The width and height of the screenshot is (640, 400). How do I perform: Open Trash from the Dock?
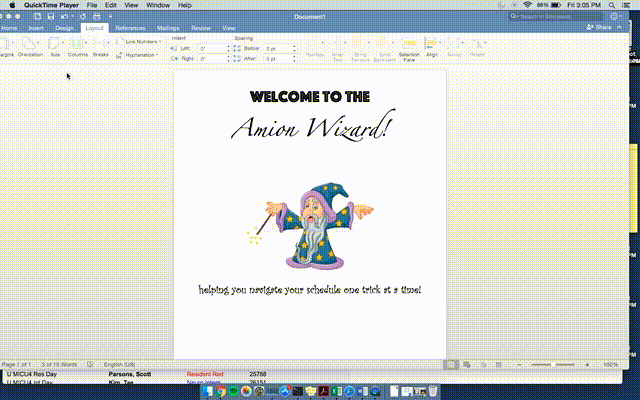click(433, 391)
